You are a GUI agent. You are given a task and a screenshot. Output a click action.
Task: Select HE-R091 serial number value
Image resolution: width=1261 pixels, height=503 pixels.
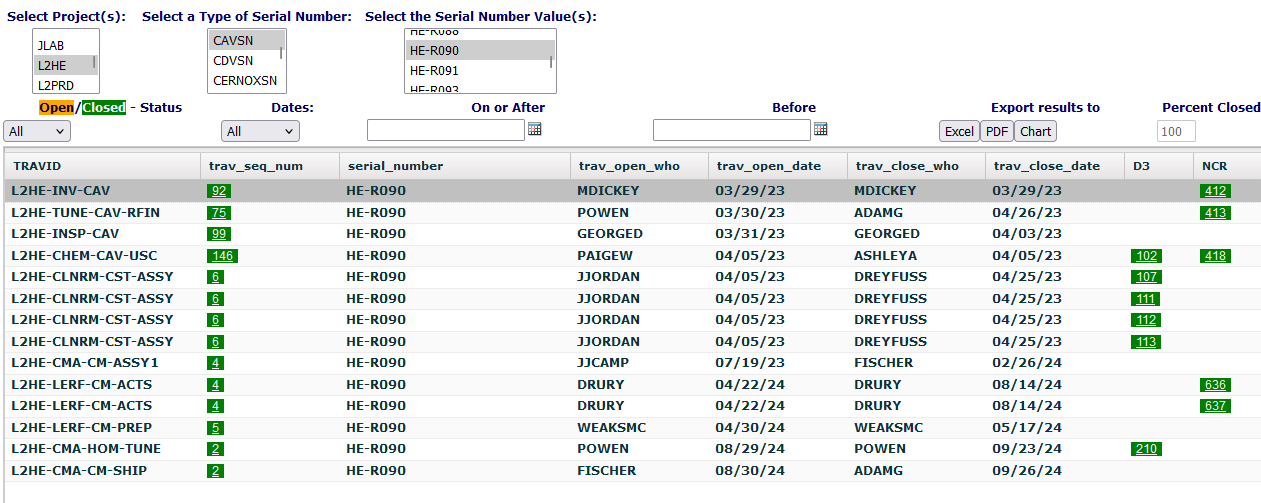click(434, 71)
